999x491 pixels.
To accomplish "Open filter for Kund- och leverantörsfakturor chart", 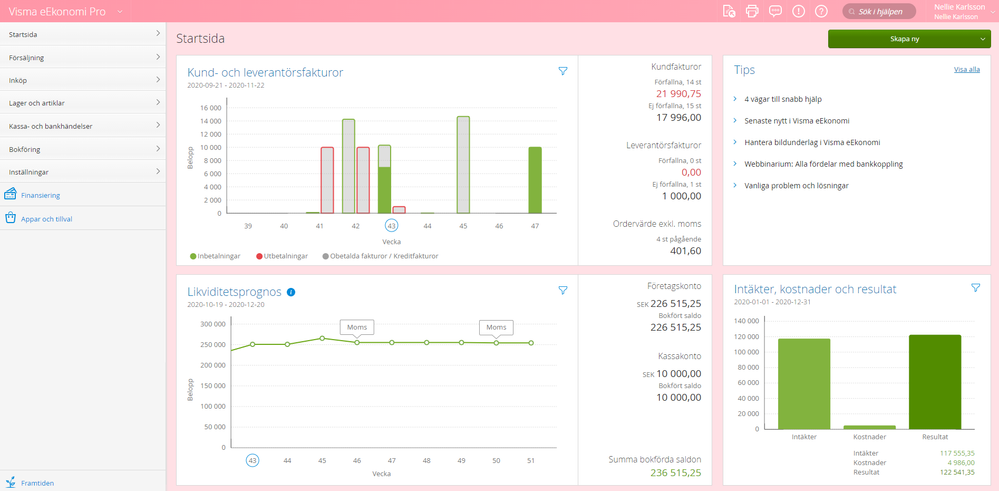I will (x=563, y=71).
